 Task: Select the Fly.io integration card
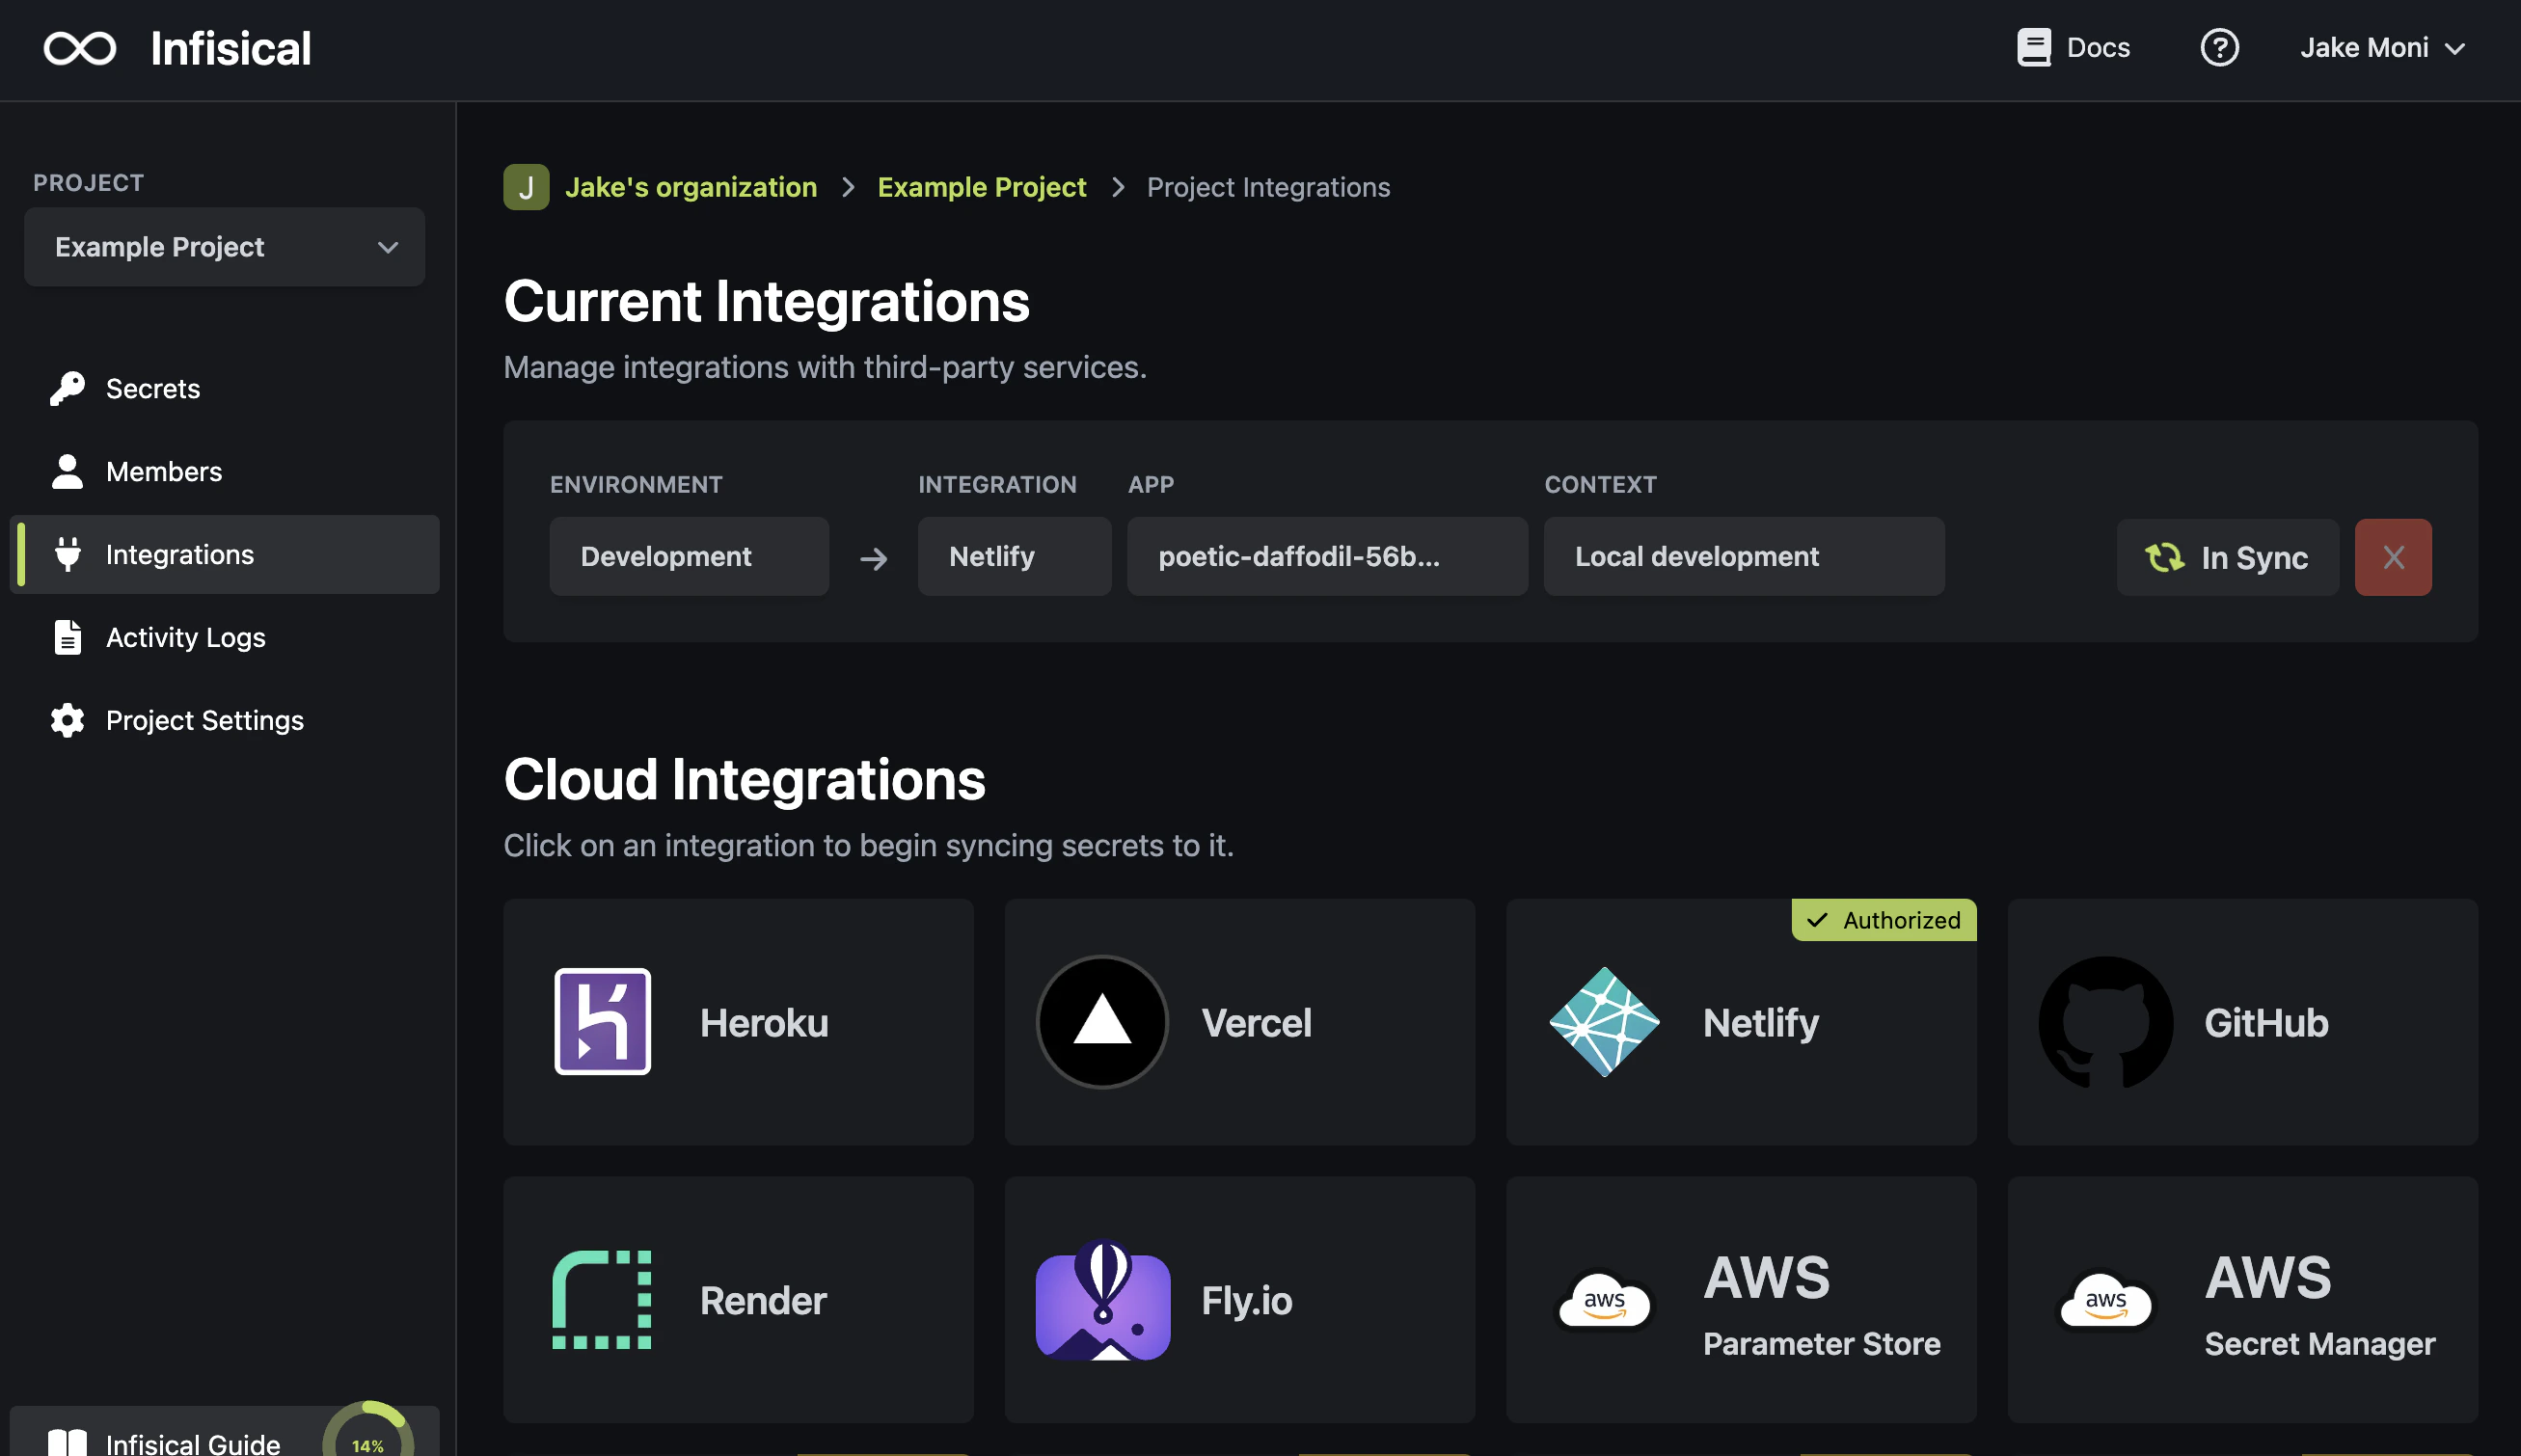pos(1239,1299)
